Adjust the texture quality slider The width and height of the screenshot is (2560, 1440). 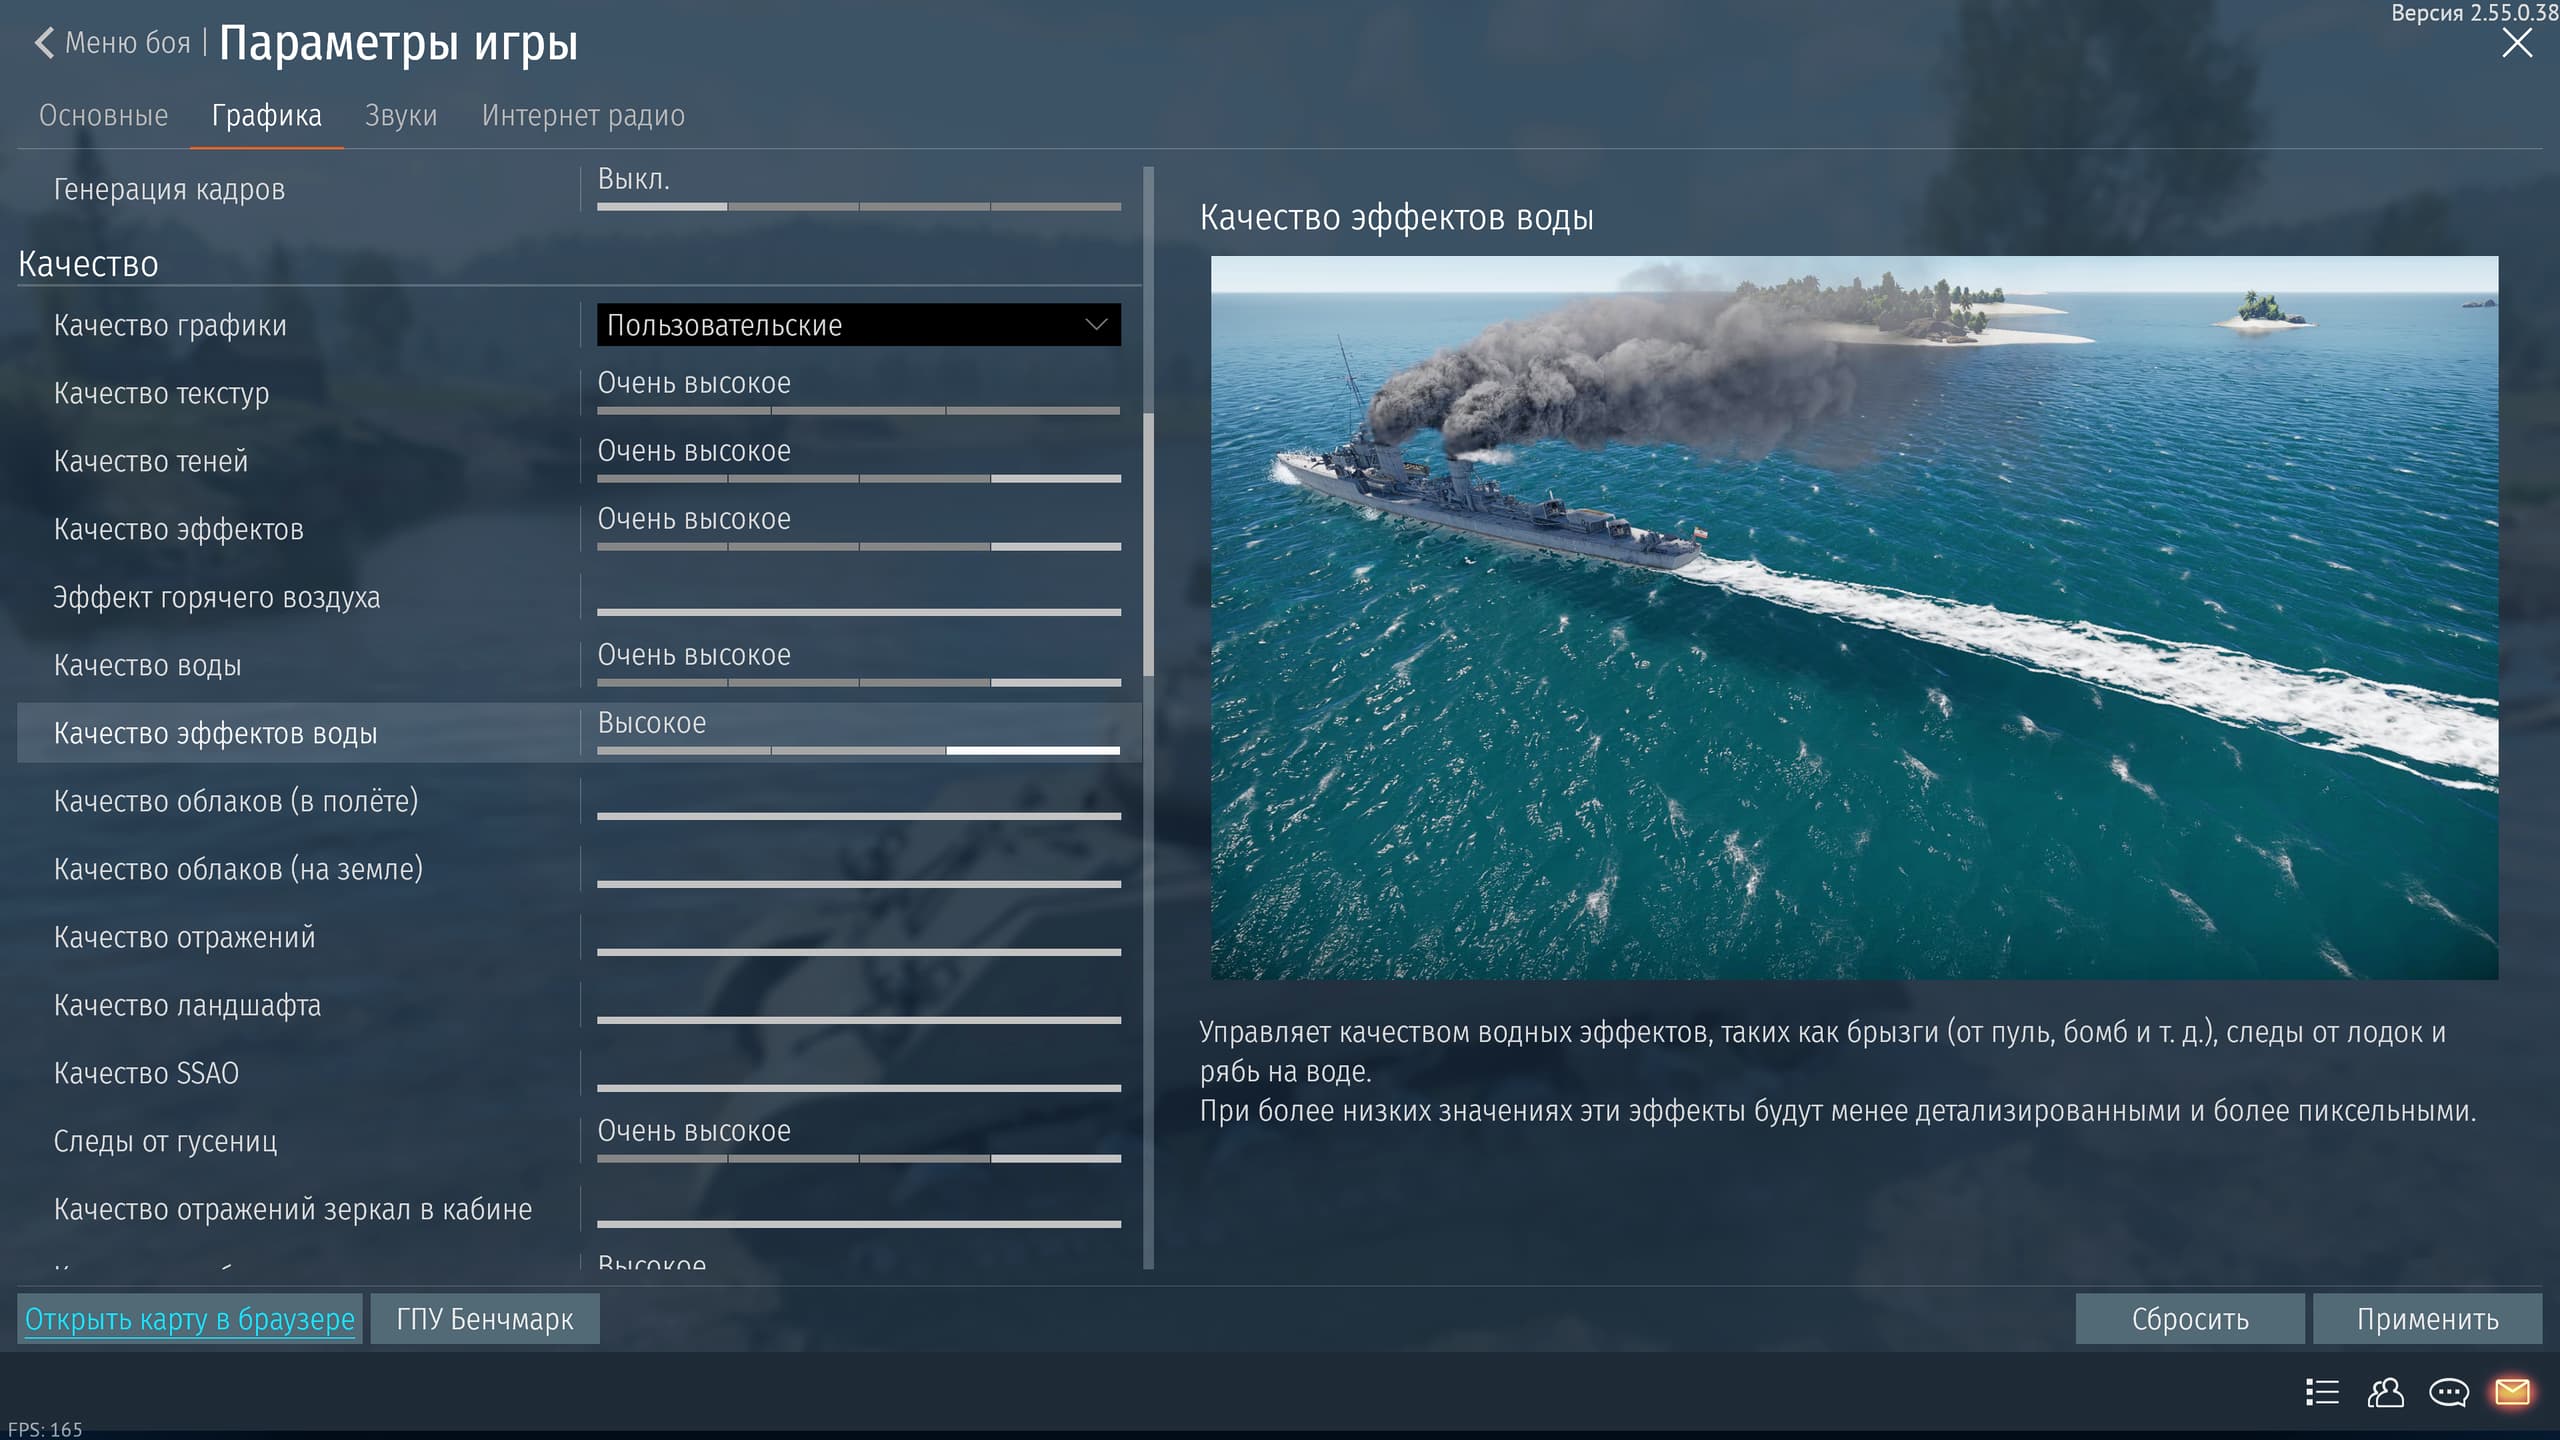click(x=858, y=410)
